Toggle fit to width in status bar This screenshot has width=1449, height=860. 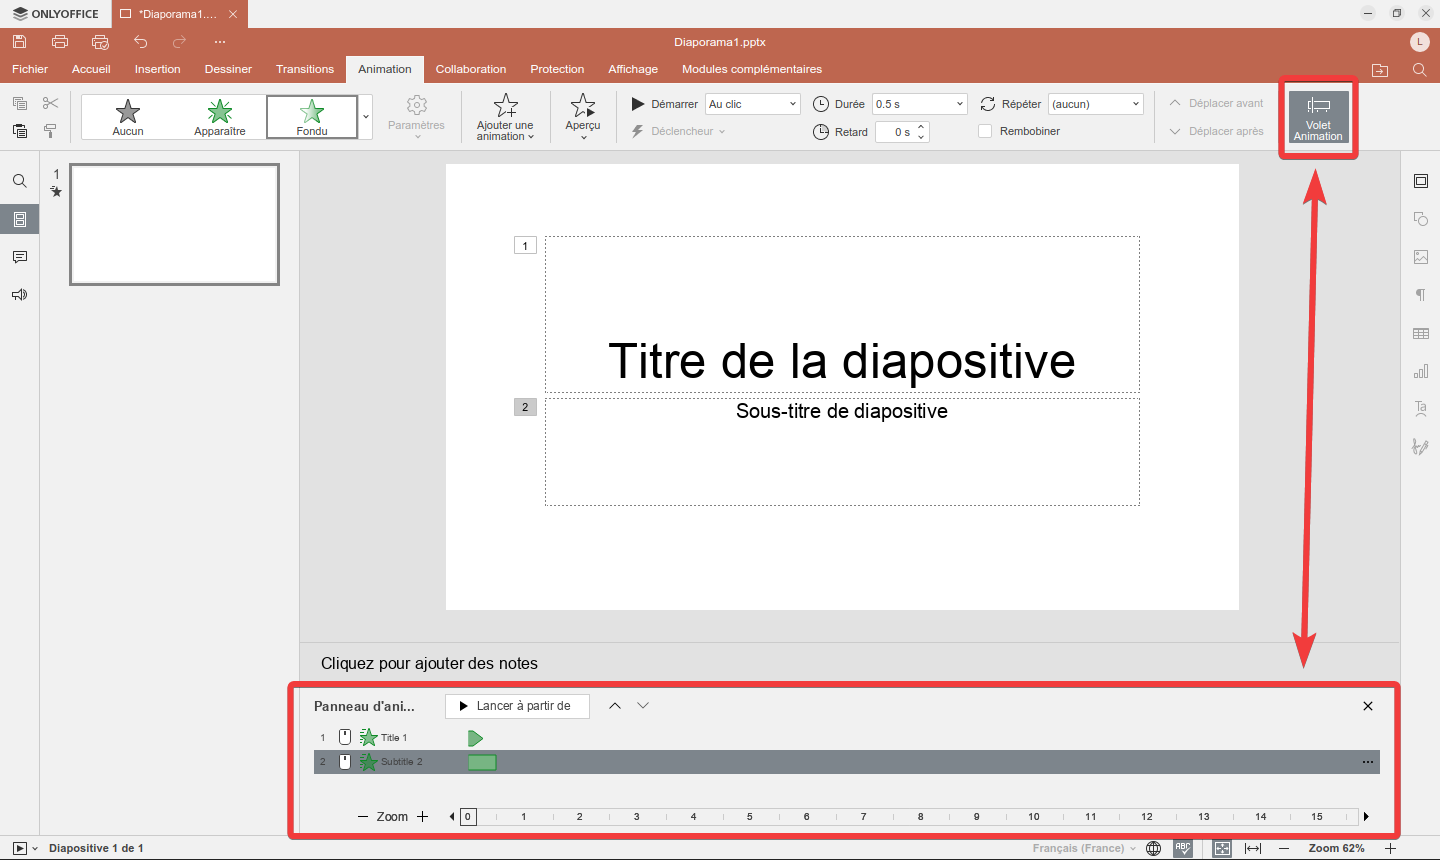click(1253, 848)
